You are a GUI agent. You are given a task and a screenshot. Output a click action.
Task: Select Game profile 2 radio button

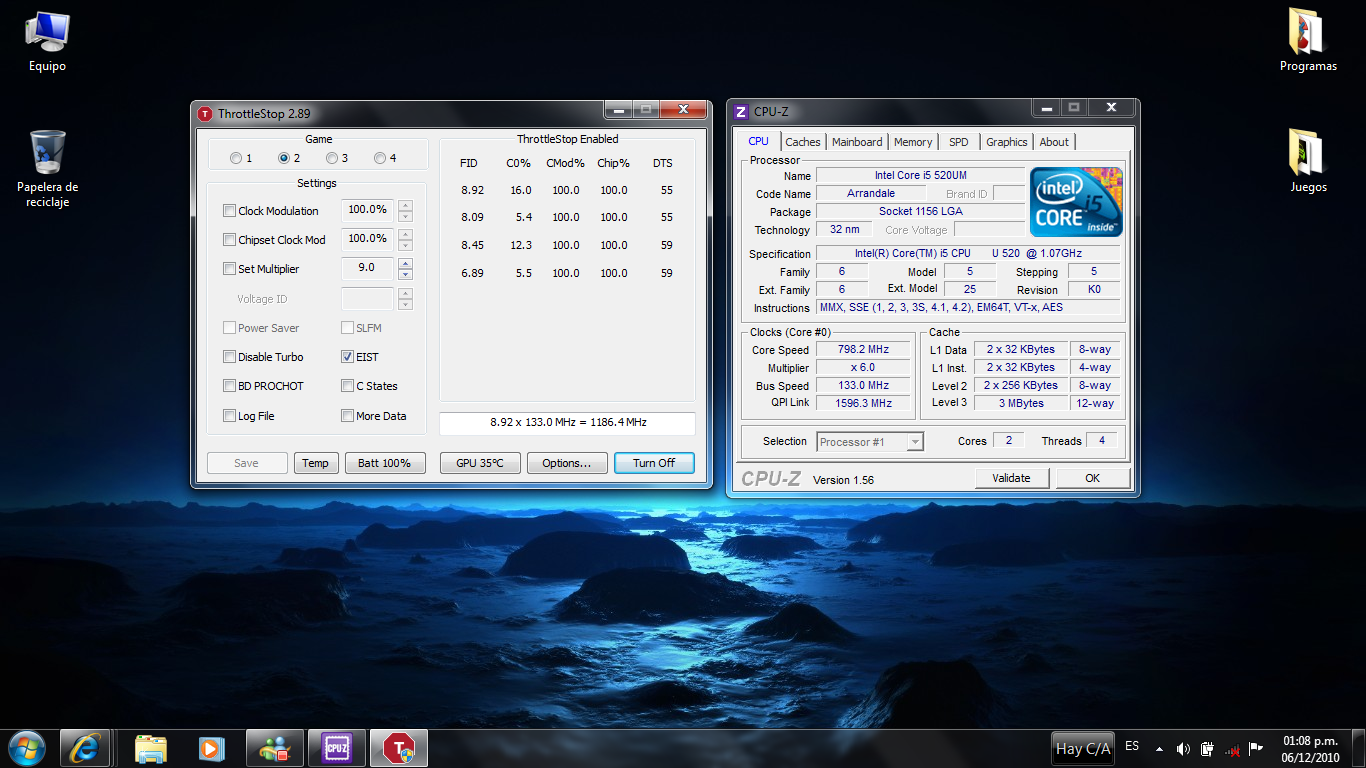point(283,158)
